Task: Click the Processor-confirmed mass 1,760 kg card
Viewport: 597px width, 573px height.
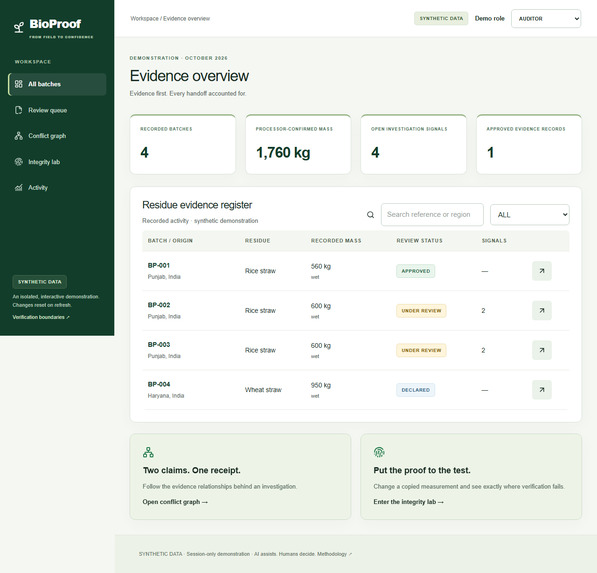Action: (x=298, y=144)
